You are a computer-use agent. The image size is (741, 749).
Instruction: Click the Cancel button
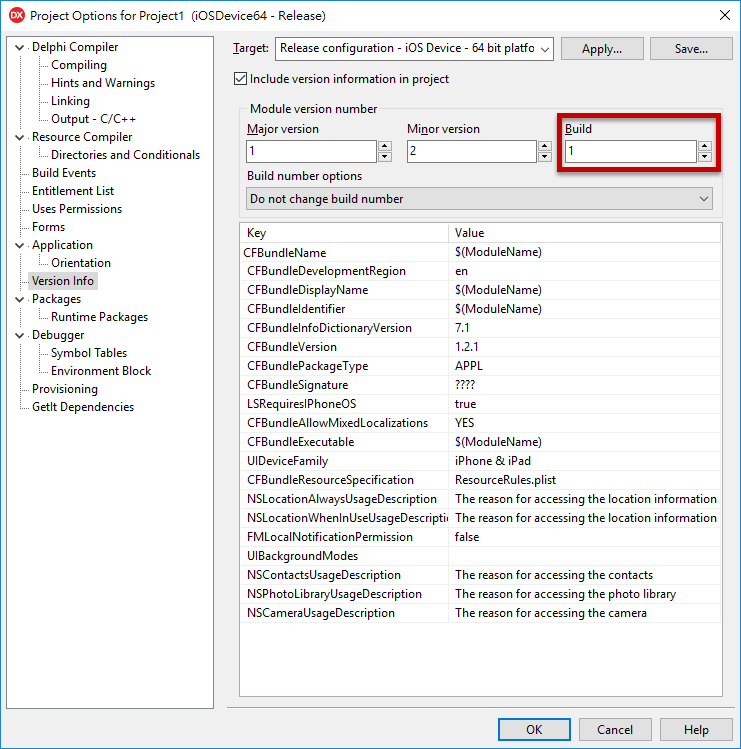click(x=615, y=729)
